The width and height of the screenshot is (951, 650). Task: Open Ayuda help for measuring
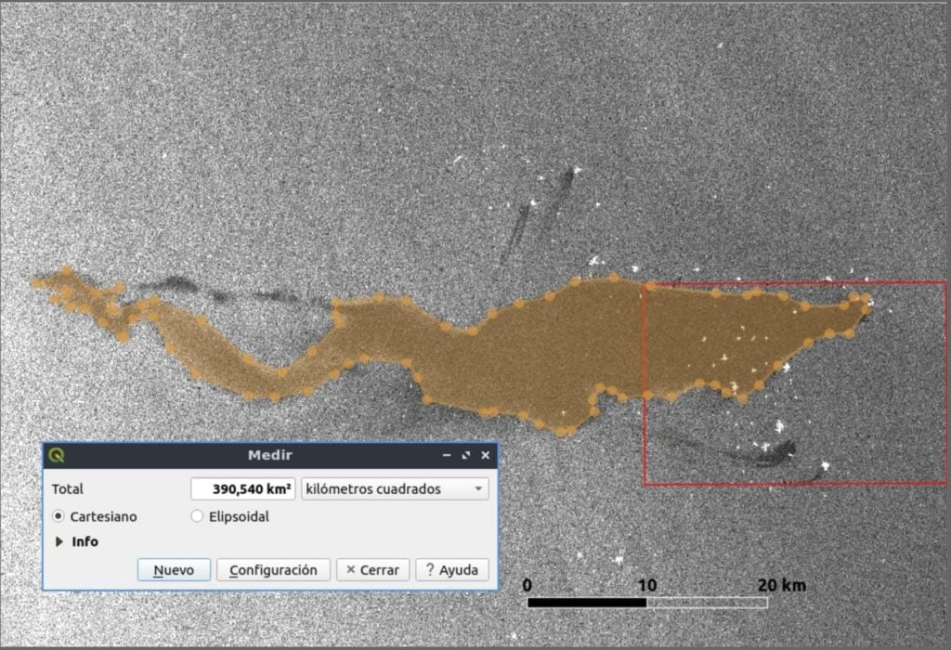tap(452, 570)
